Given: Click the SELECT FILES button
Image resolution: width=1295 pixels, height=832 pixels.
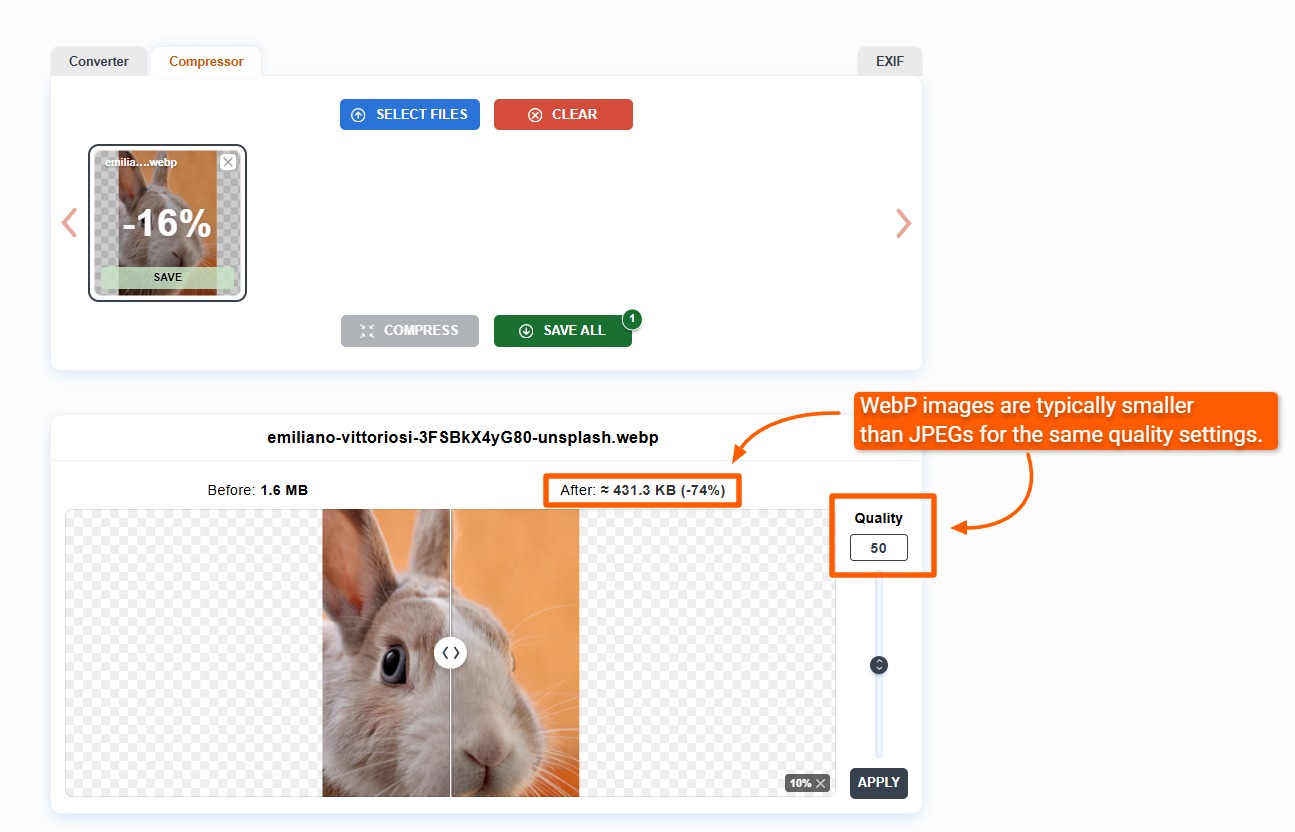Looking at the screenshot, I should pos(409,114).
